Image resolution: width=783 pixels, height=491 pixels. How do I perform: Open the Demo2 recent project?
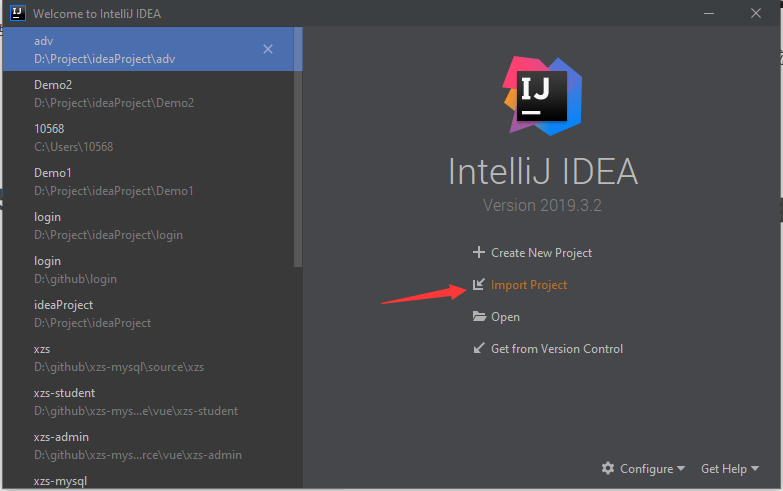point(149,93)
